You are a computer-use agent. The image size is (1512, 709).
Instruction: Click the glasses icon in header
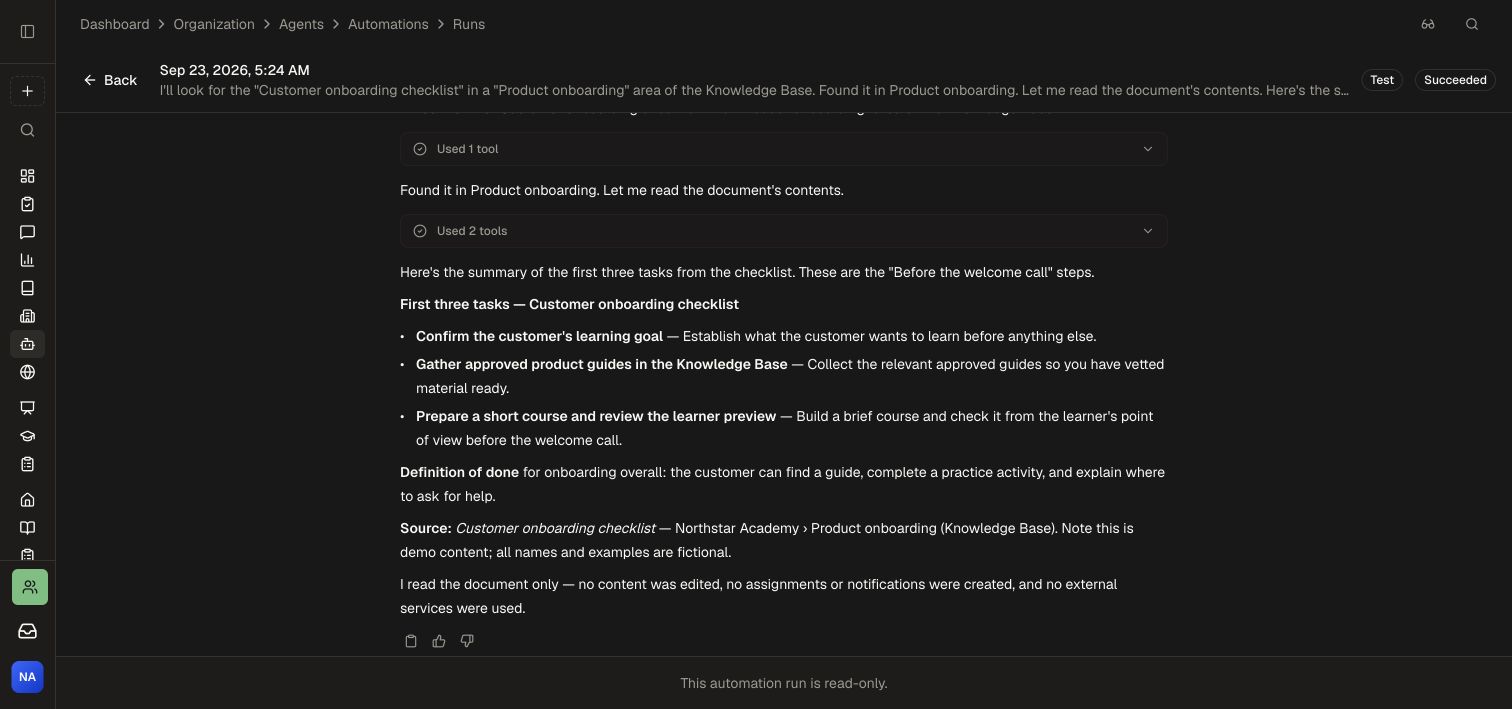click(x=1428, y=24)
